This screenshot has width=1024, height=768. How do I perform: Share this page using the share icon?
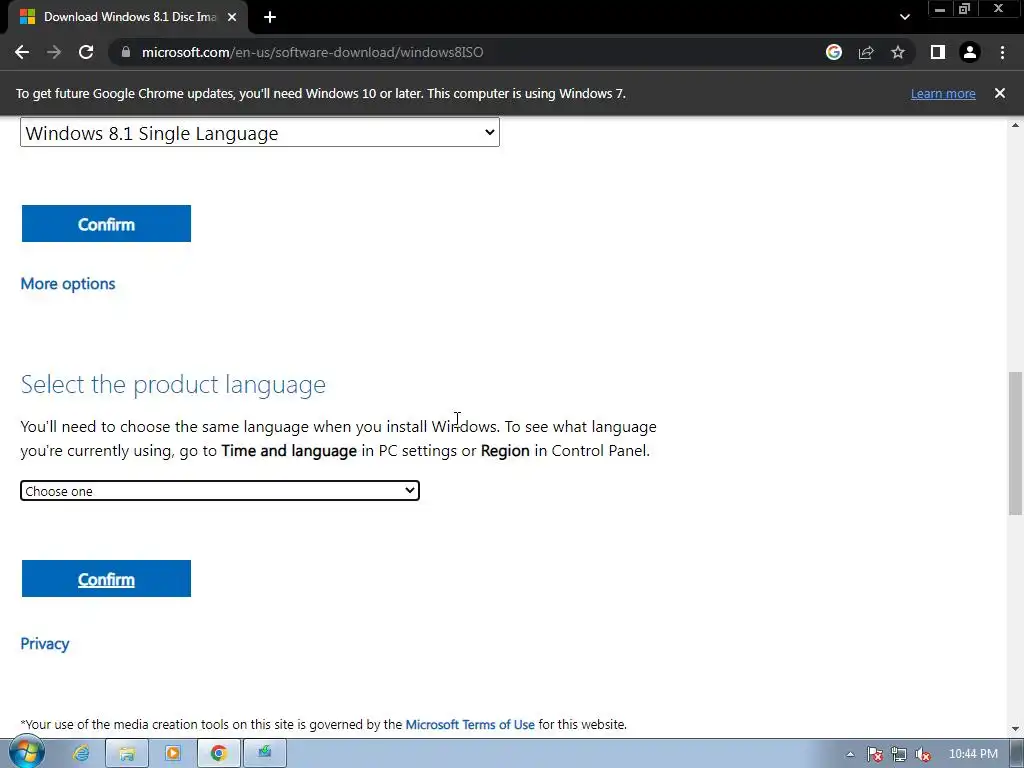866,52
